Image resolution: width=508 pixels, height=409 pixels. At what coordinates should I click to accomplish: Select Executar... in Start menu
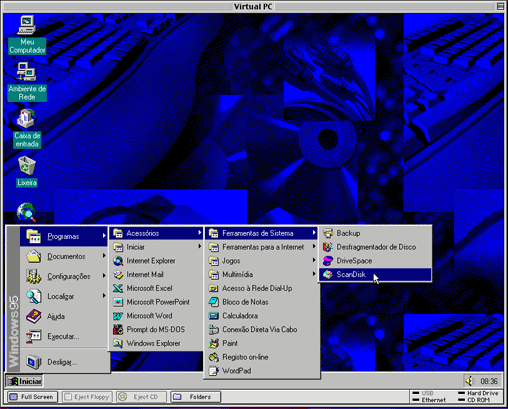(63, 336)
